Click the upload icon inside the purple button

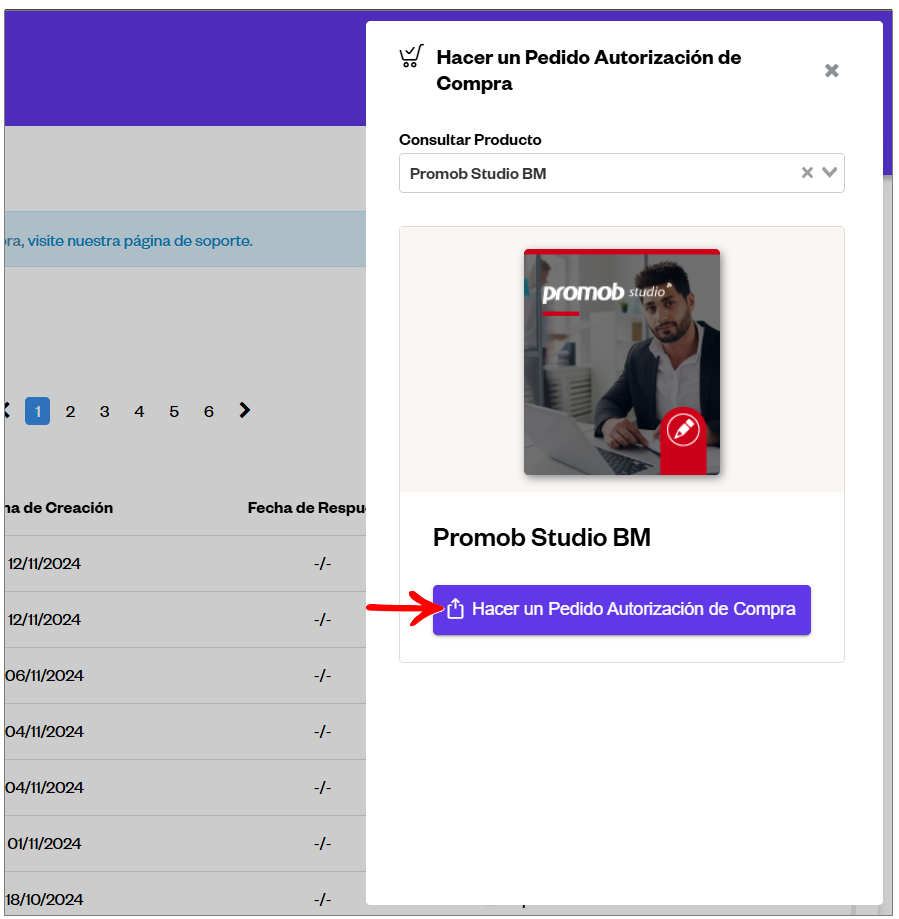(x=455, y=609)
